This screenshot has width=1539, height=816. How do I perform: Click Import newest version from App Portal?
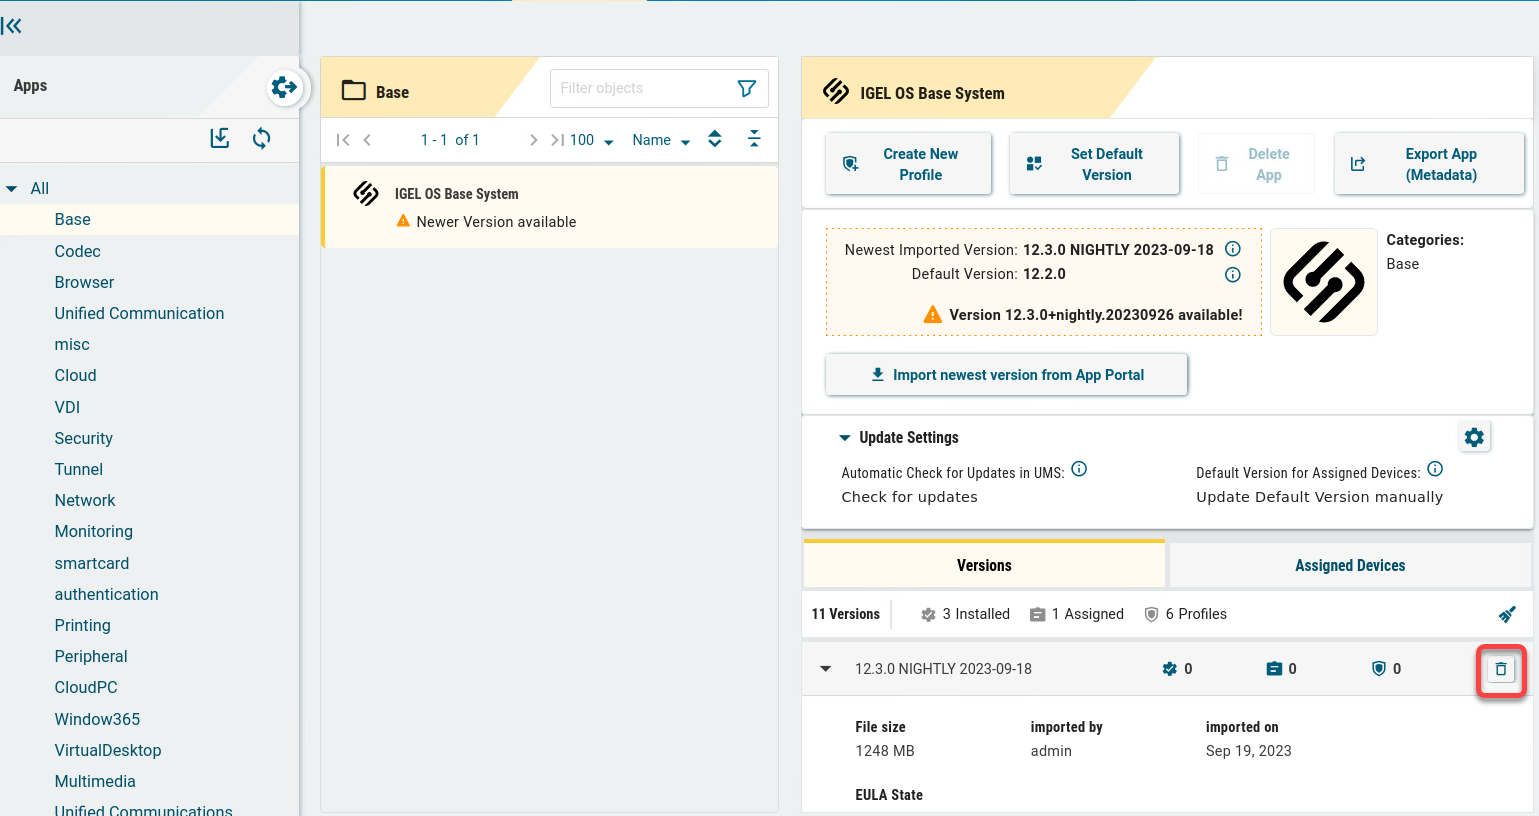point(1006,375)
